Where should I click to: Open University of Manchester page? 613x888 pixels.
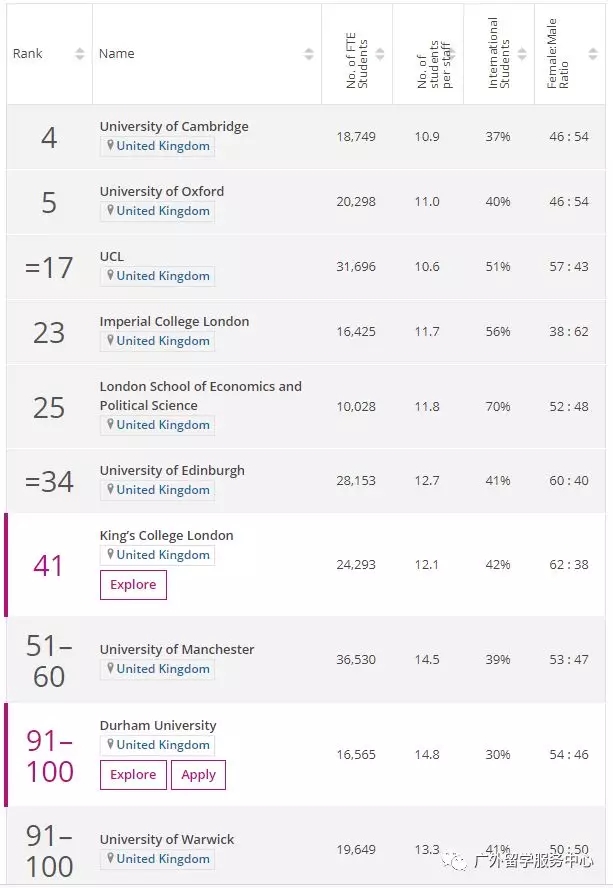tap(177, 650)
